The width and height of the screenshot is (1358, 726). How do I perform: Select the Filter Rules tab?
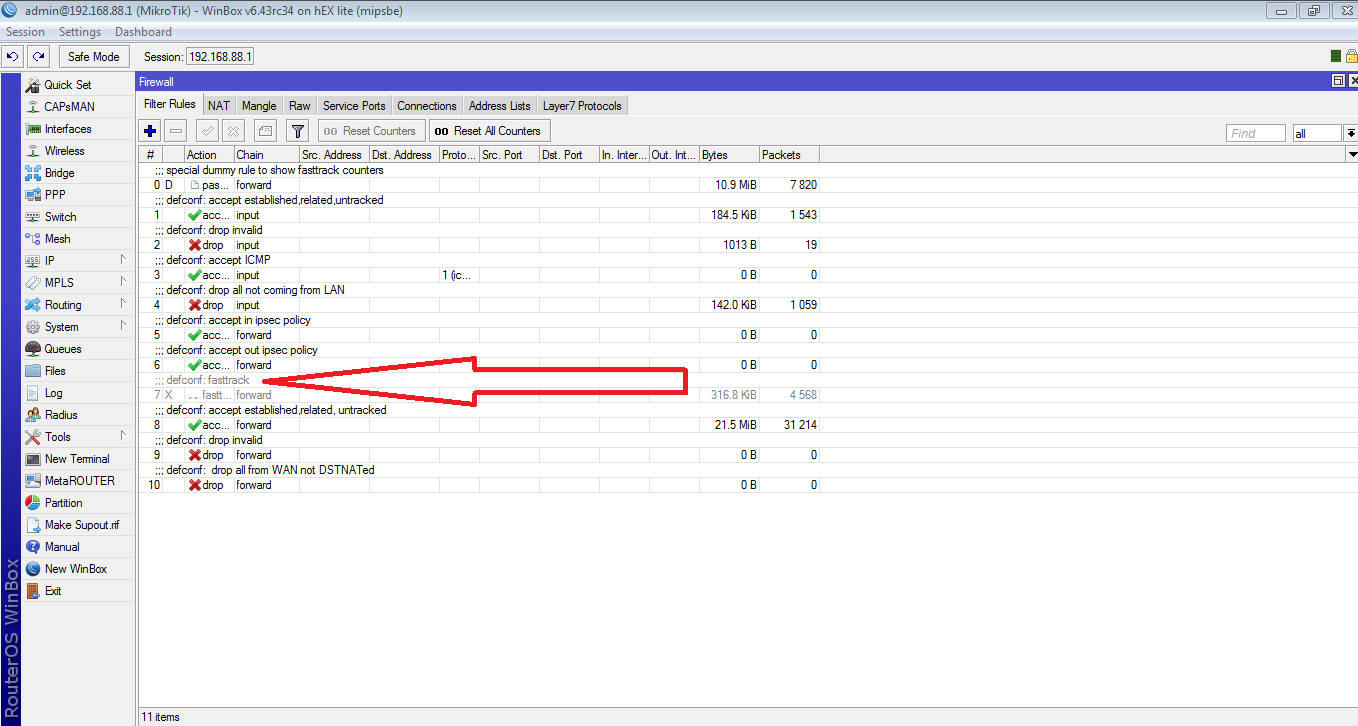click(x=170, y=104)
